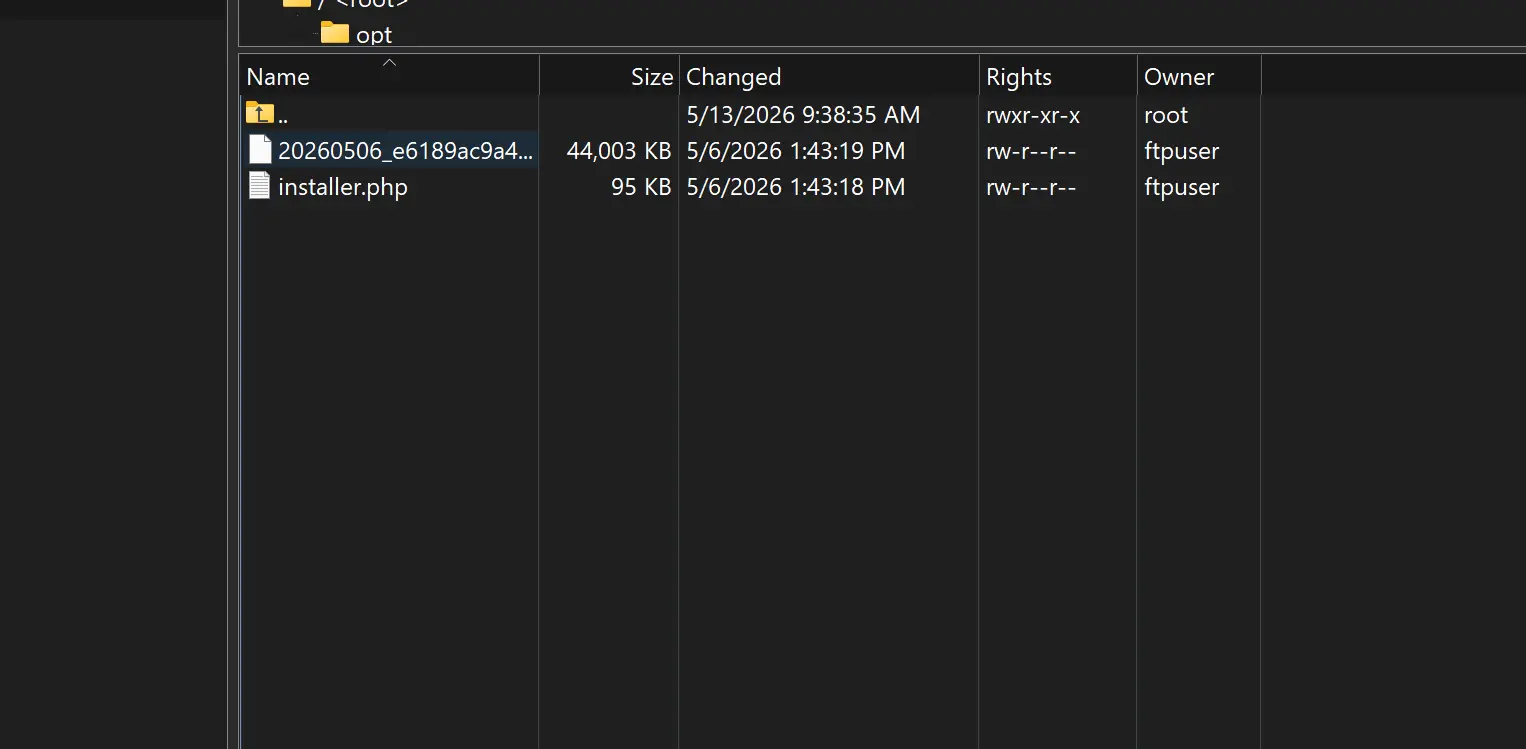This screenshot has height=749, width=1526.
Task: Click the rwxr-xr-x rights value
Action: tap(1033, 115)
